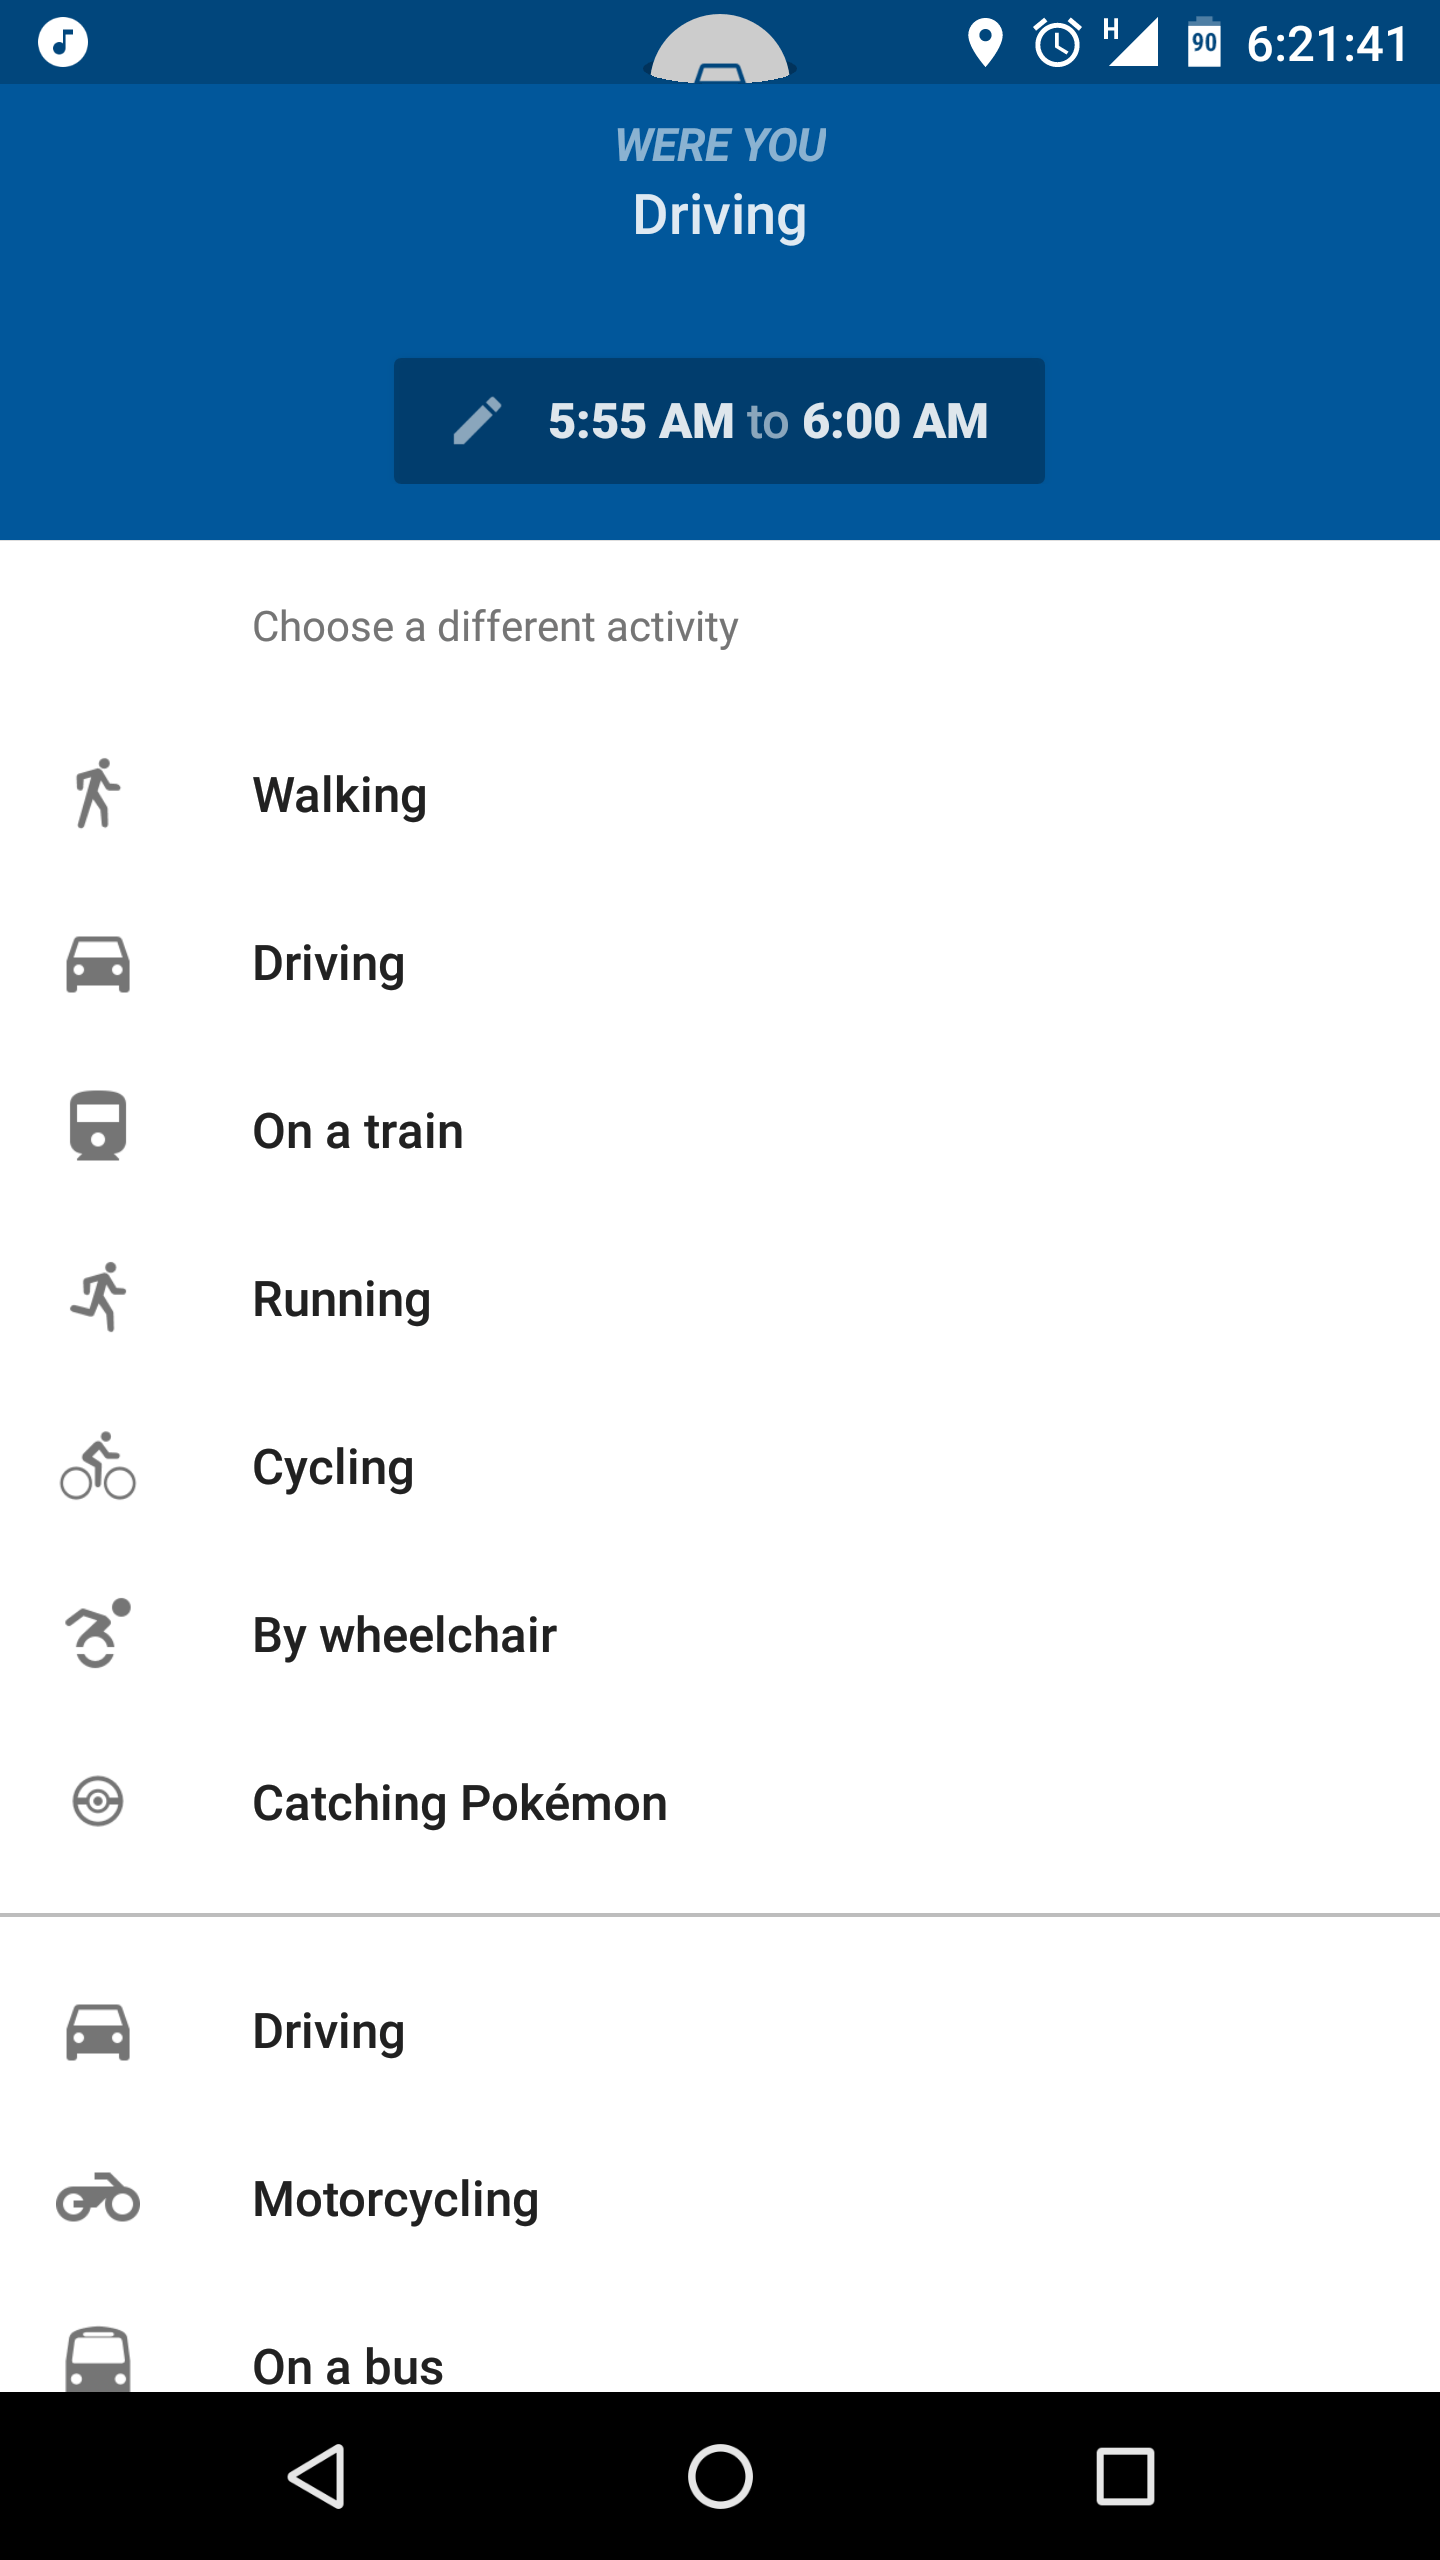
Task: Choose By wheelchair option
Action: coord(404,1636)
